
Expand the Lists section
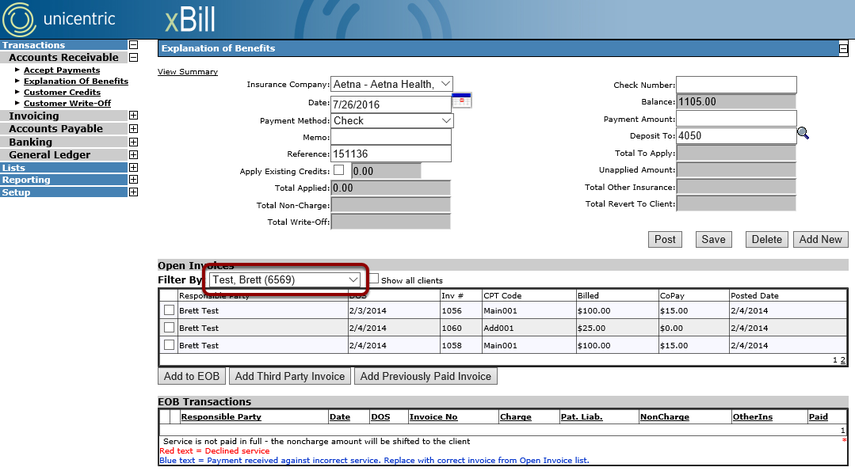[133, 167]
